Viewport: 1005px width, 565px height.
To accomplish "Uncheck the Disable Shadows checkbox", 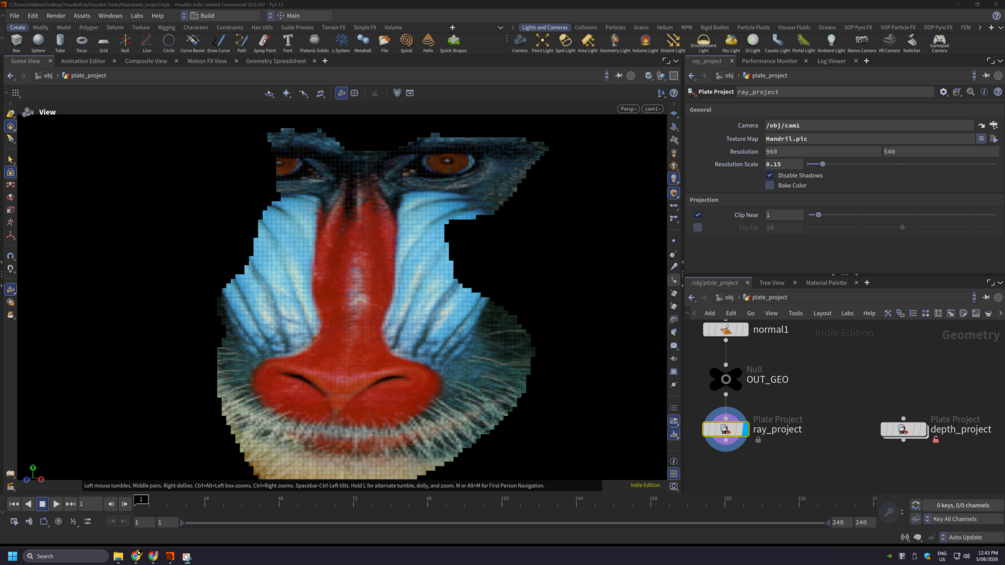I will tap(770, 175).
